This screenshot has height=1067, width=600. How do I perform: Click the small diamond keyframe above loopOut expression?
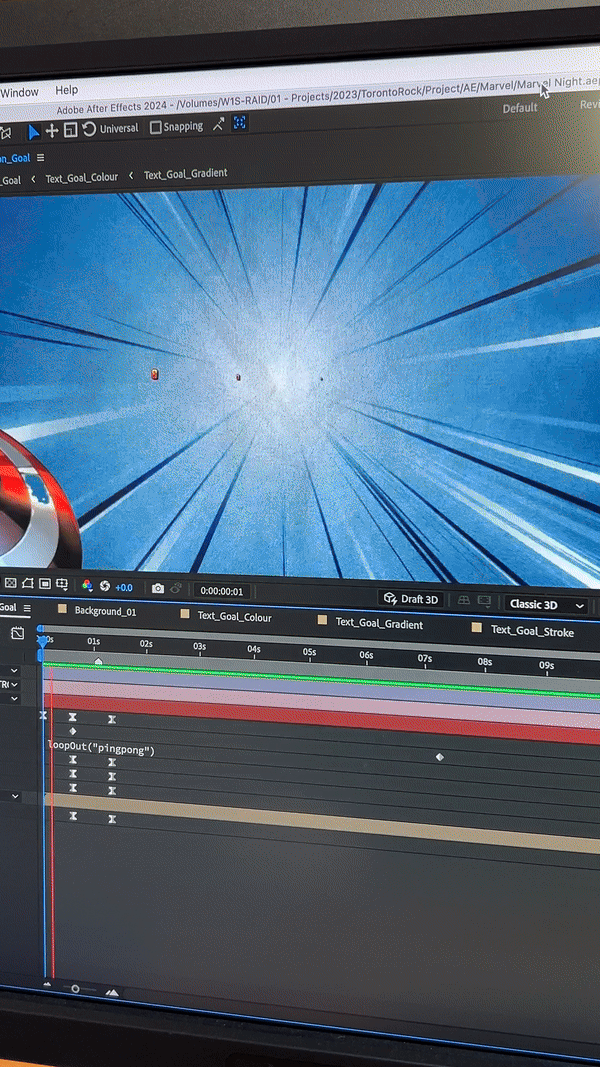pyautogui.click(x=73, y=731)
